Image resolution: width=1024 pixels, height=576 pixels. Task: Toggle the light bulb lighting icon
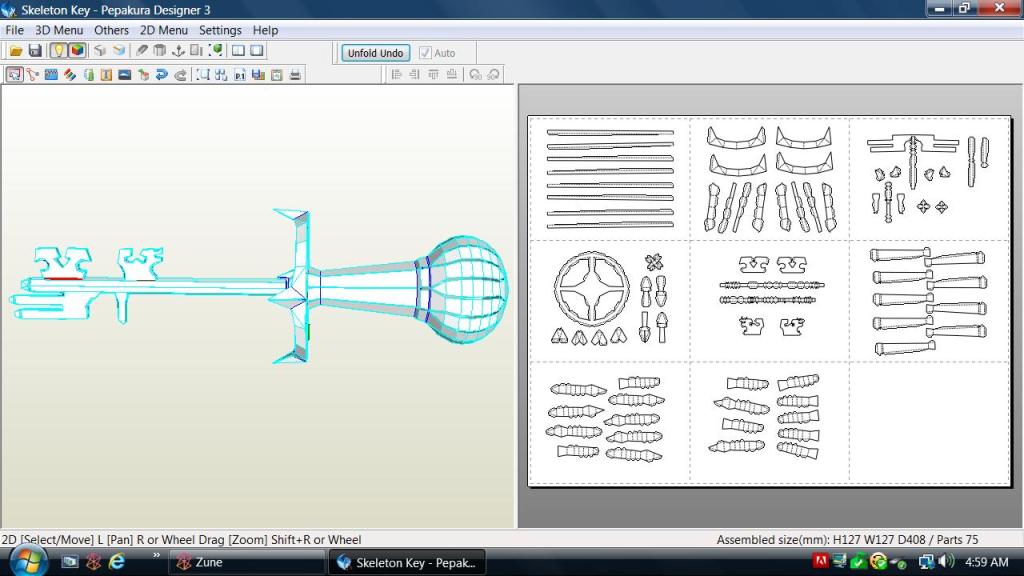(x=58, y=50)
